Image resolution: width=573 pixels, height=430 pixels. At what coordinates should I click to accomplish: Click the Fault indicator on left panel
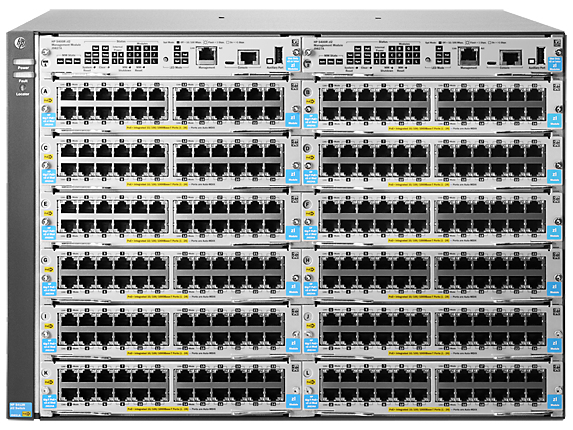23,75
